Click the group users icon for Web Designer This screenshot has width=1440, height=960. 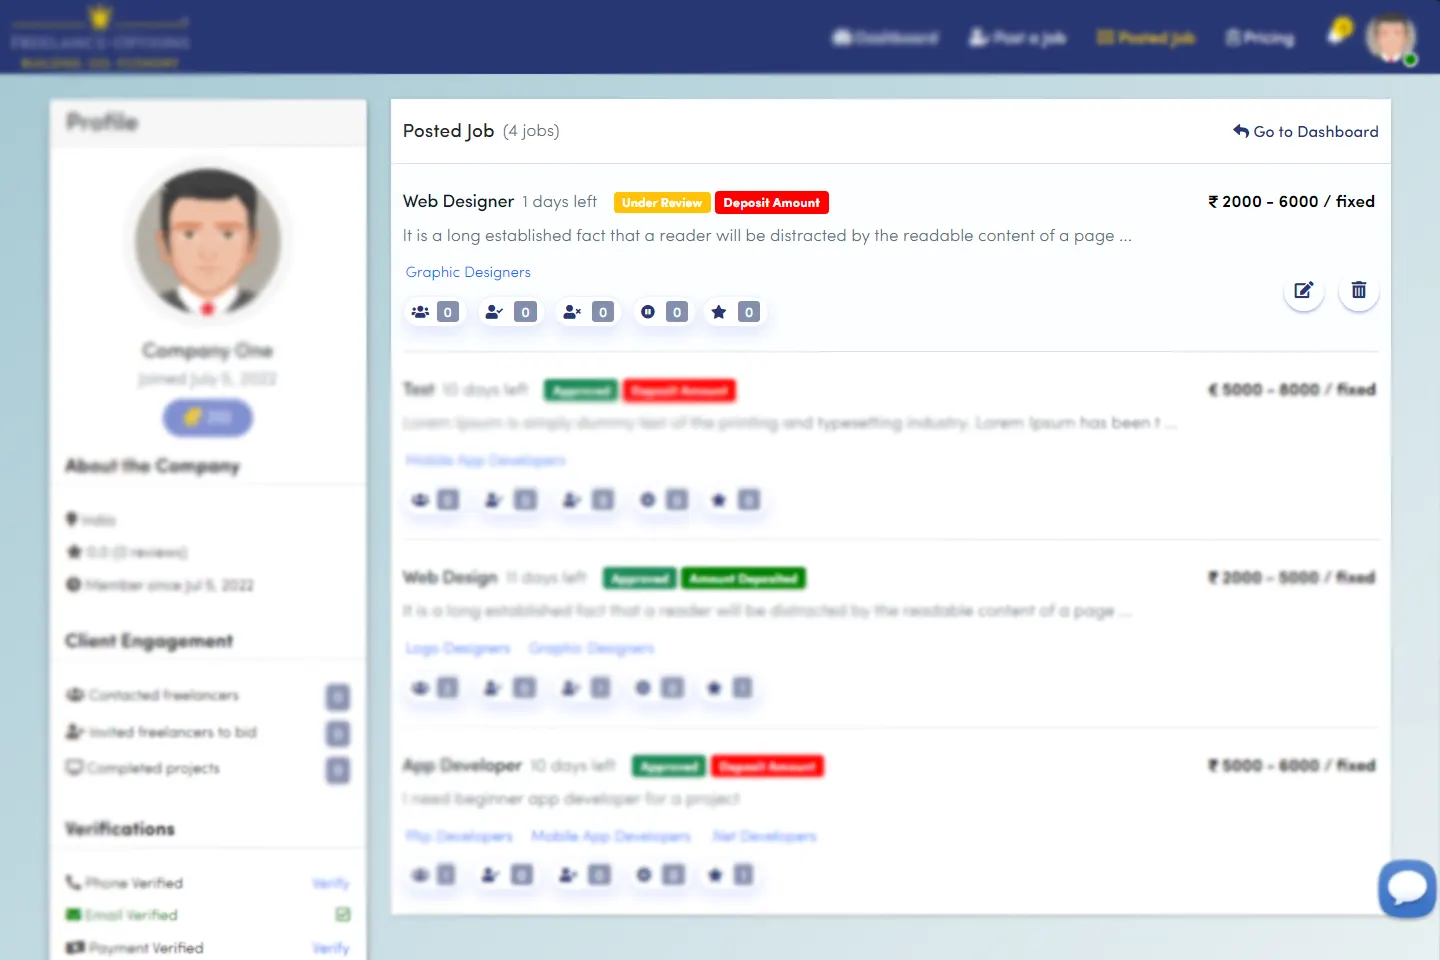[x=421, y=312]
